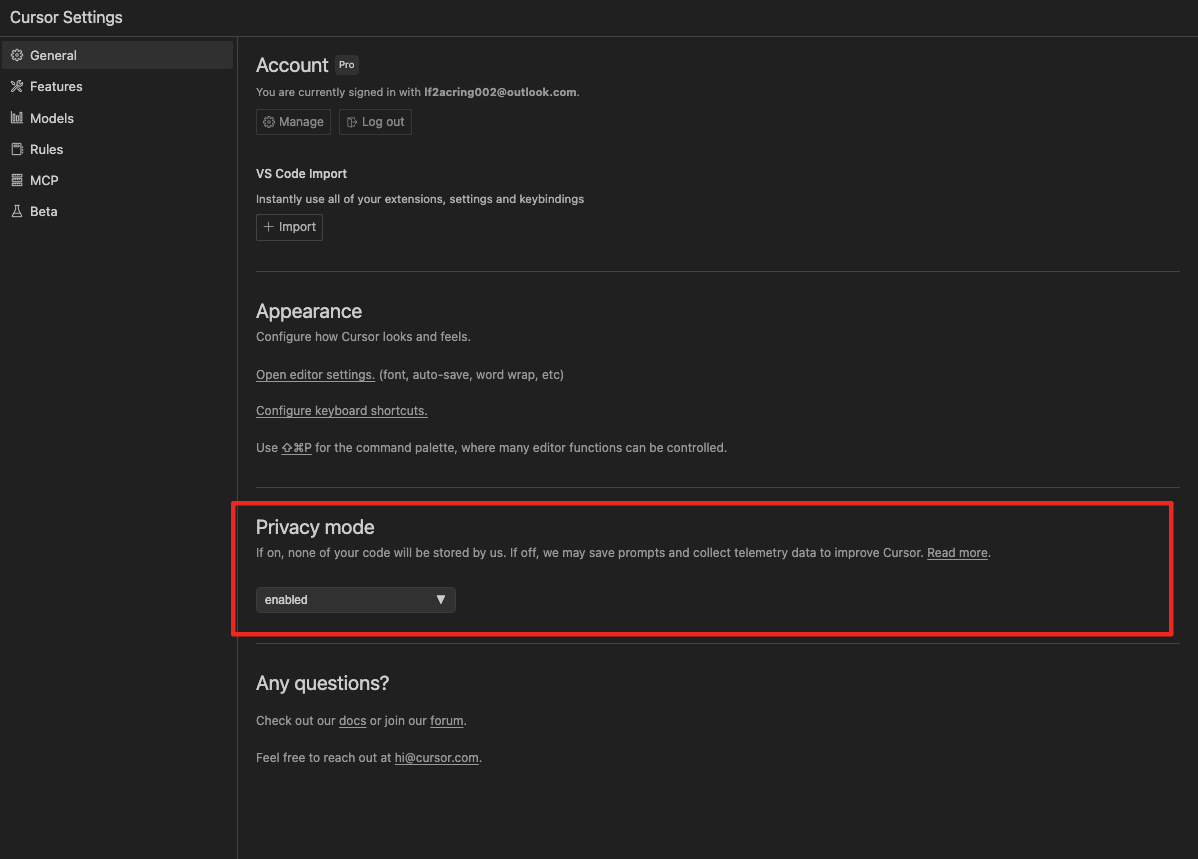Go to the MCP settings section

pos(44,180)
